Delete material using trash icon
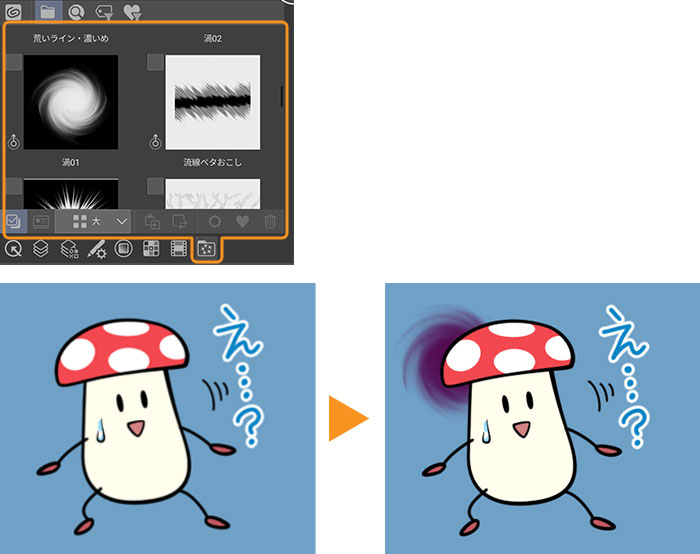This screenshot has height=554, width=700. point(270,221)
